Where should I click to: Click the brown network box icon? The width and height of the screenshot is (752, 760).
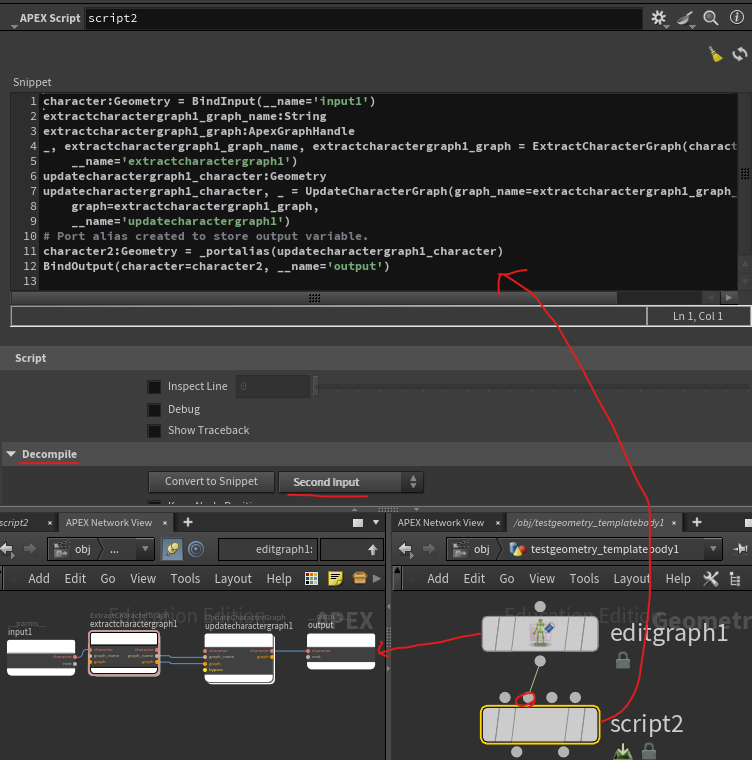tap(360, 578)
